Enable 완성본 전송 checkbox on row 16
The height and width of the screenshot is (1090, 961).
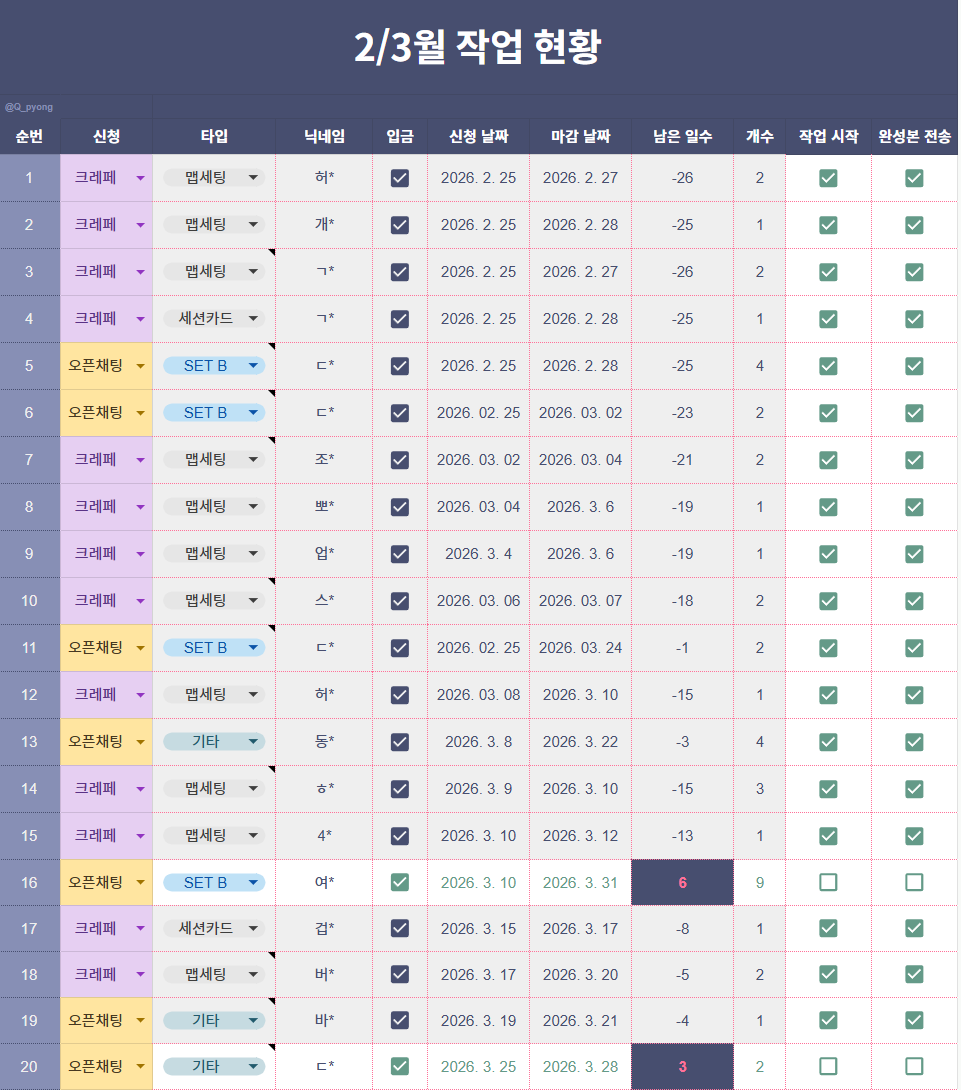coord(913,882)
